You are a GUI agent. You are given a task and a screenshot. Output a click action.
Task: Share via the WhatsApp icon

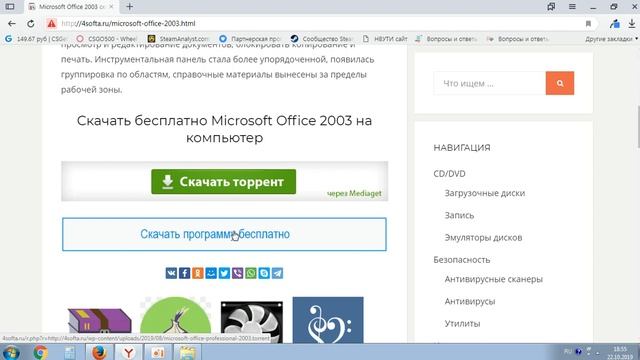pos(251,273)
